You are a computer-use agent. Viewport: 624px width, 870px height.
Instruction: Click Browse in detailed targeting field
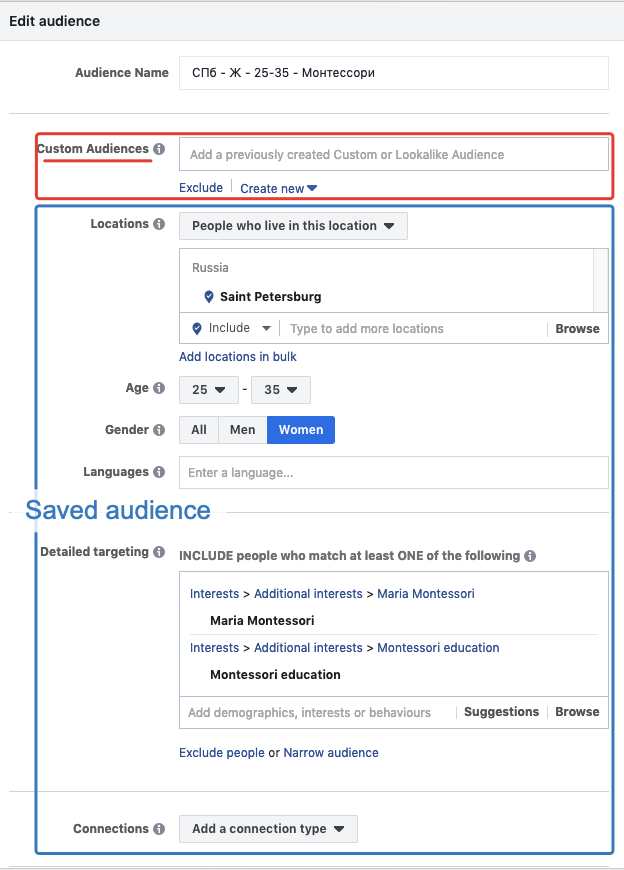point(577,712)
